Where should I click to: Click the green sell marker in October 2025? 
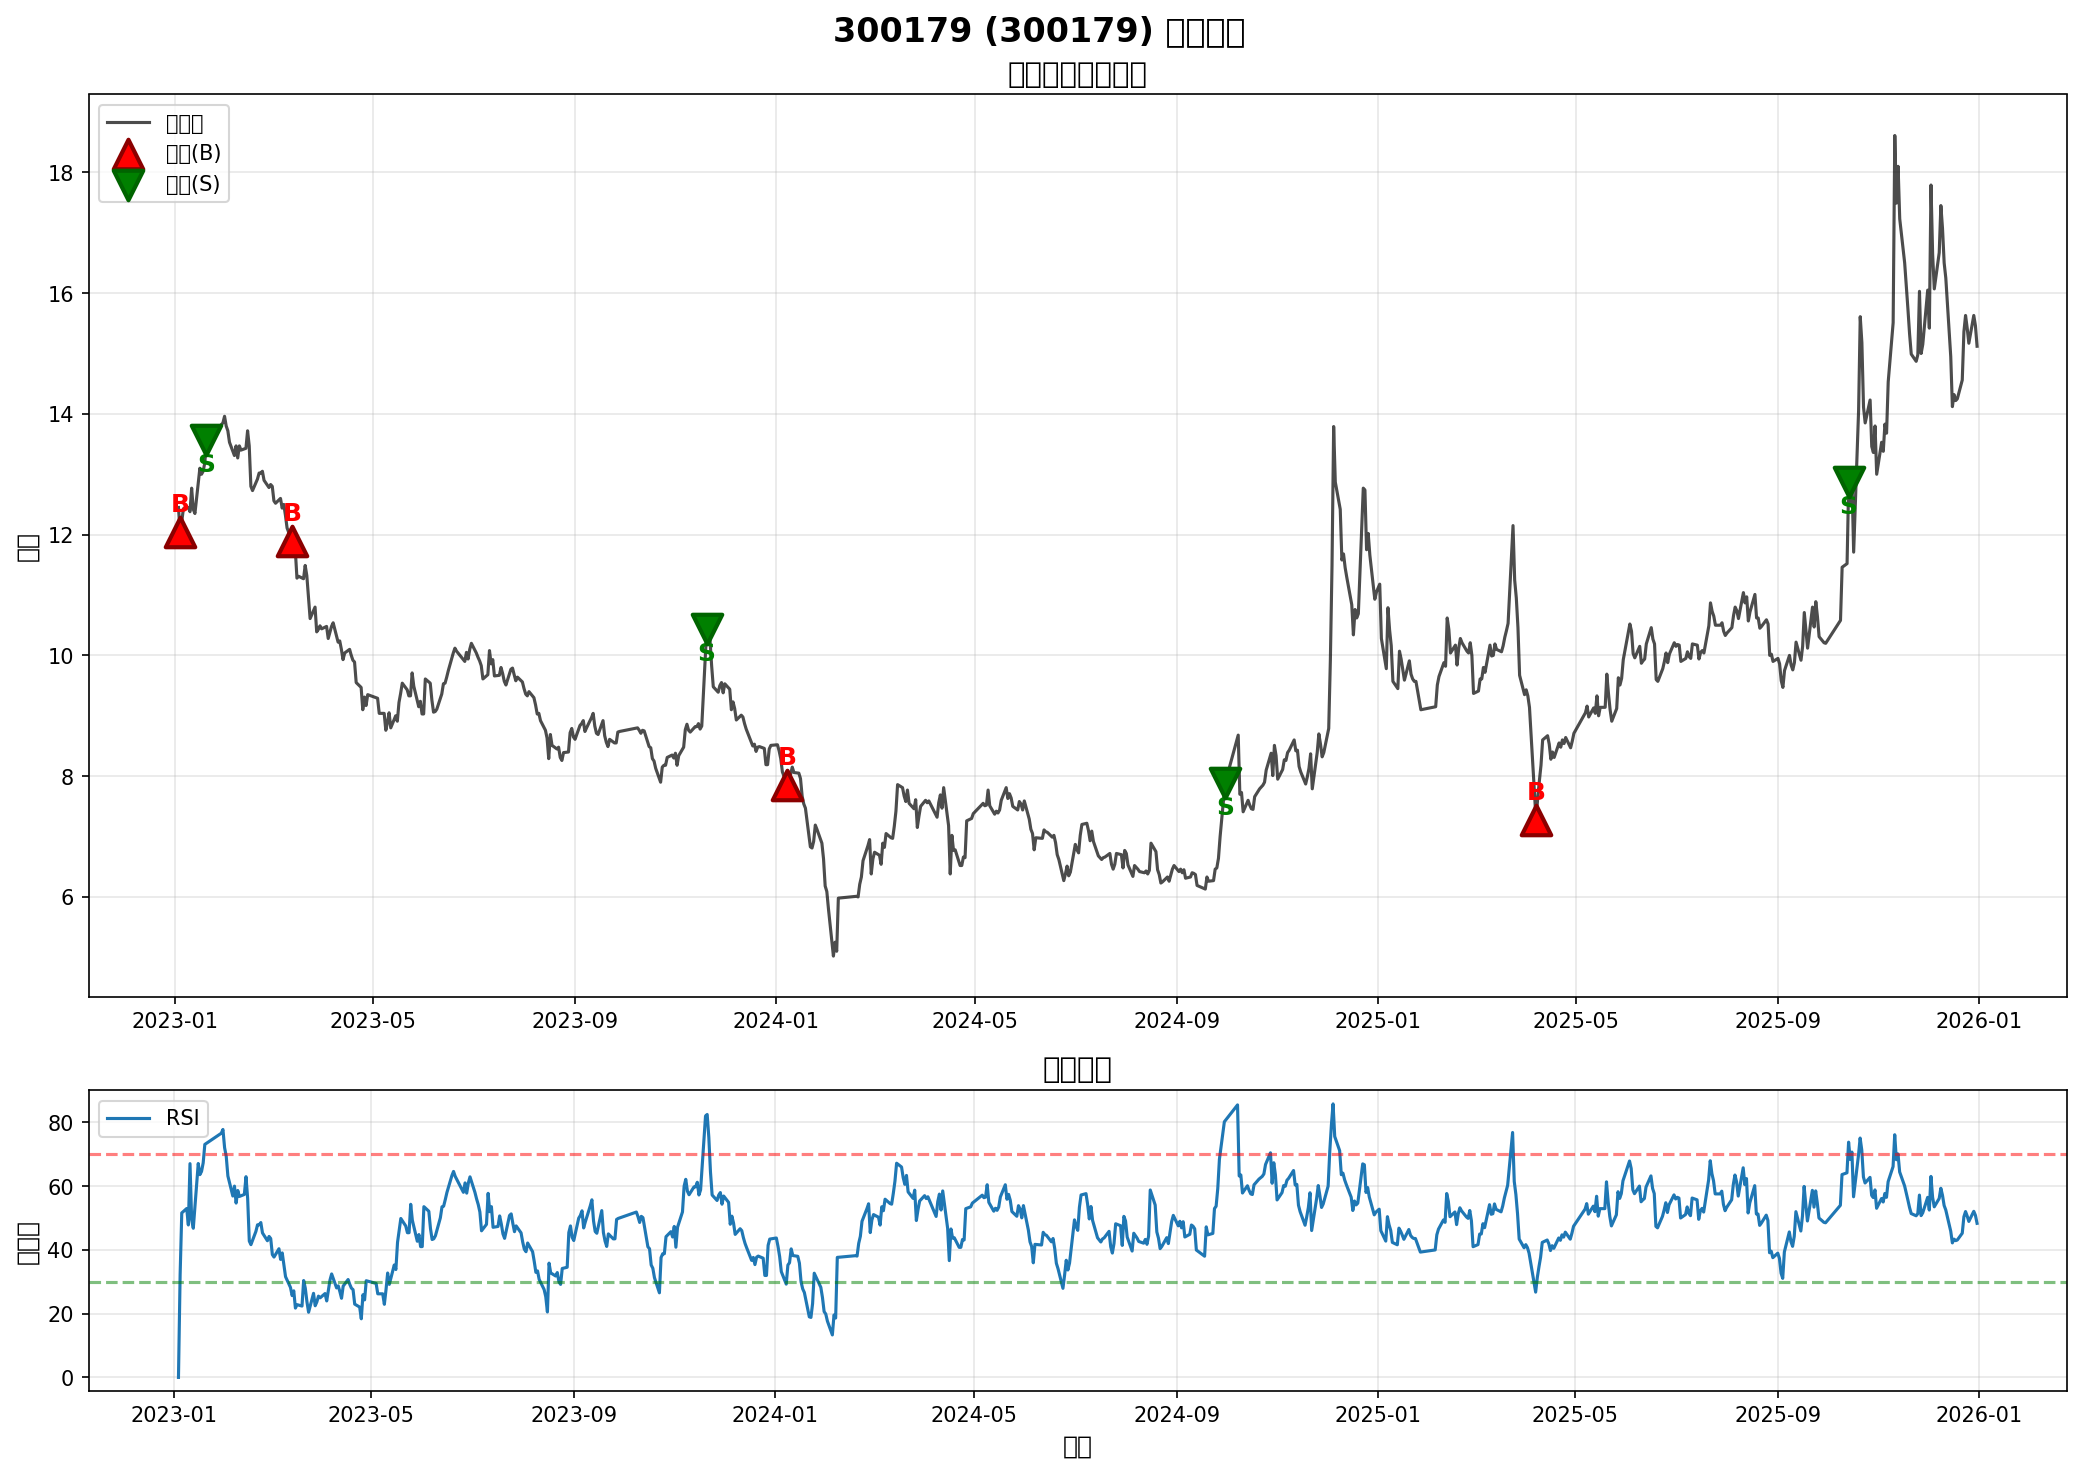pyautogui.click(x=1849, y=480)
